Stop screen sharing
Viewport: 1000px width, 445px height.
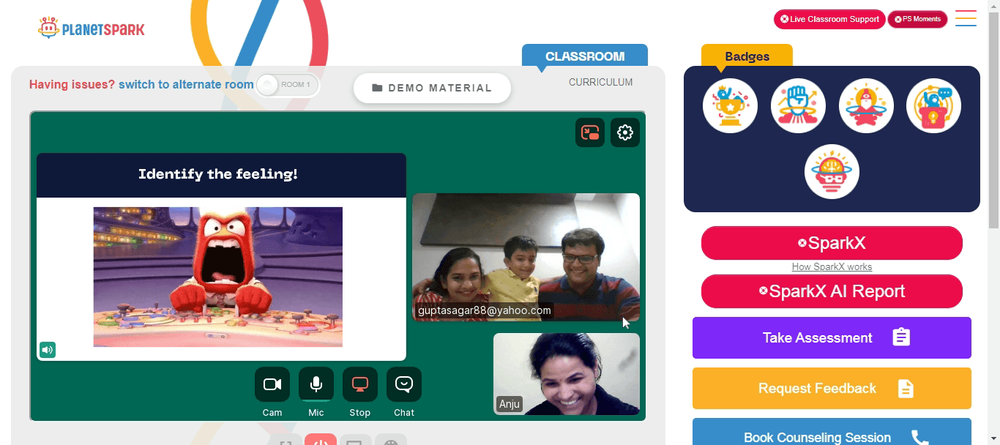360,384
